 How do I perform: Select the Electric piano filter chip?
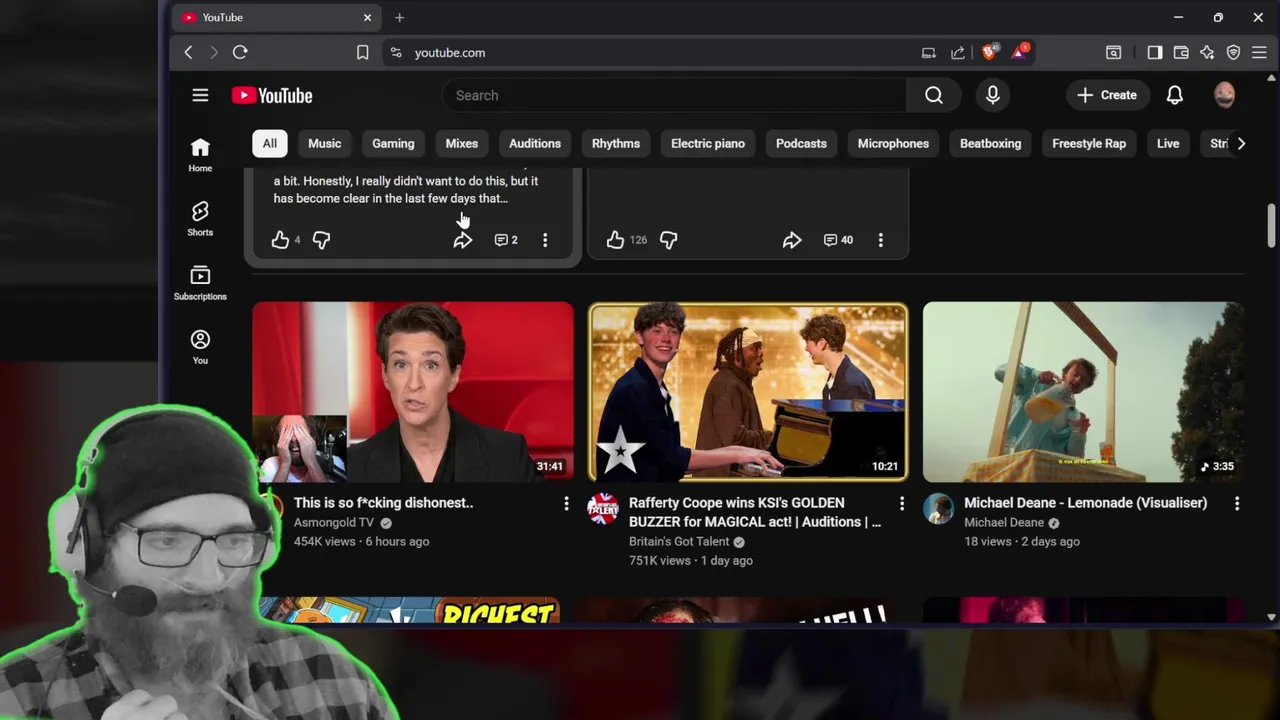[x=708, y=143]
